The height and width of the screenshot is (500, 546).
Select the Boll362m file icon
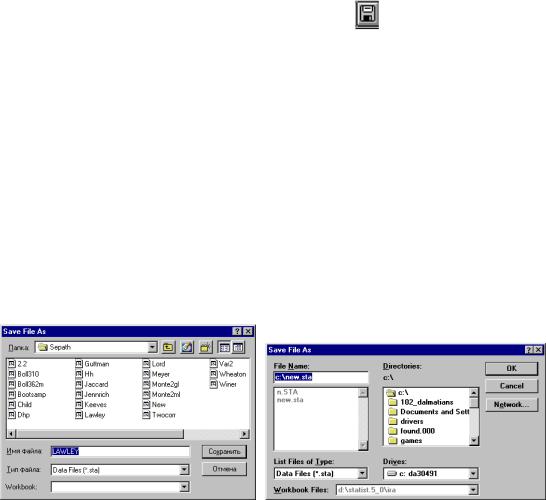[x=12, y=384]
